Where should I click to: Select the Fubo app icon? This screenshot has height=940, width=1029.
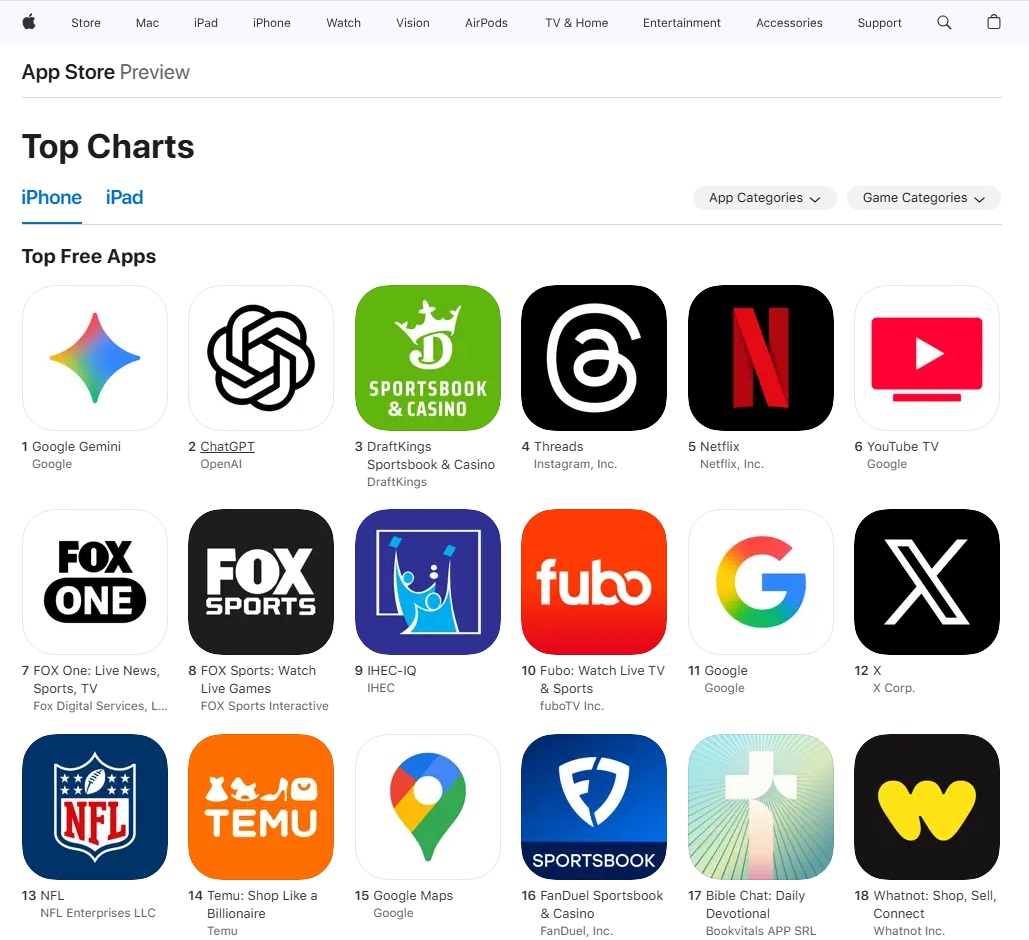click(x=594, y=582)
